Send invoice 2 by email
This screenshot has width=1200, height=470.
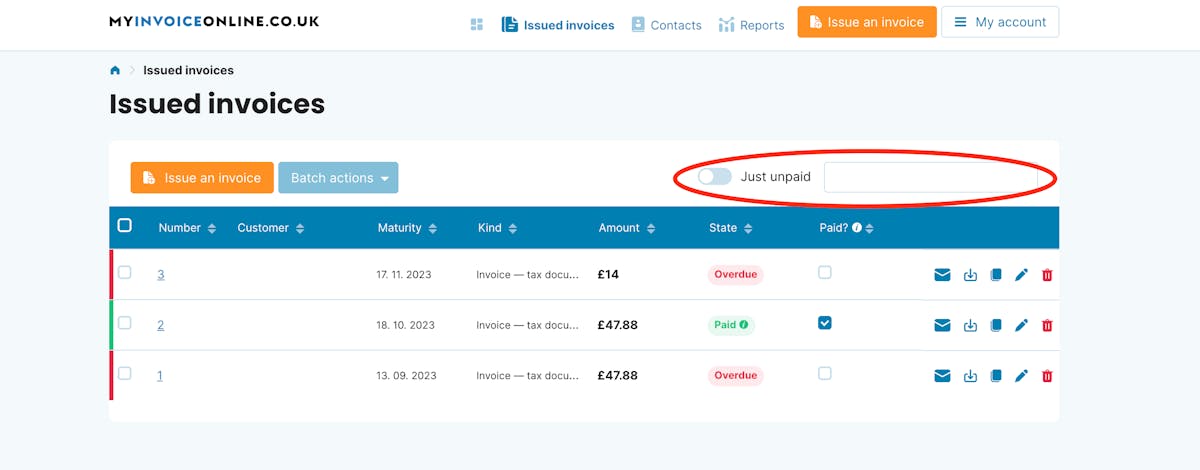942,325
